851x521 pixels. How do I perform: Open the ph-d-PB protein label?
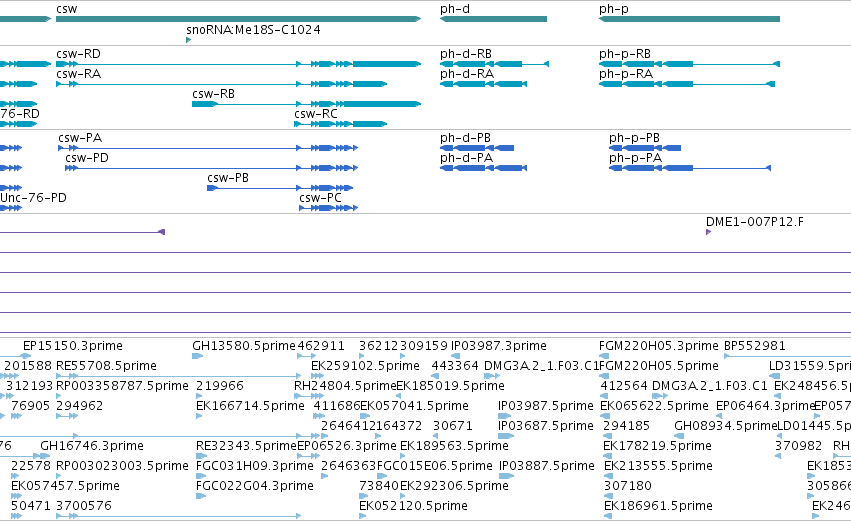pos(465,138)
